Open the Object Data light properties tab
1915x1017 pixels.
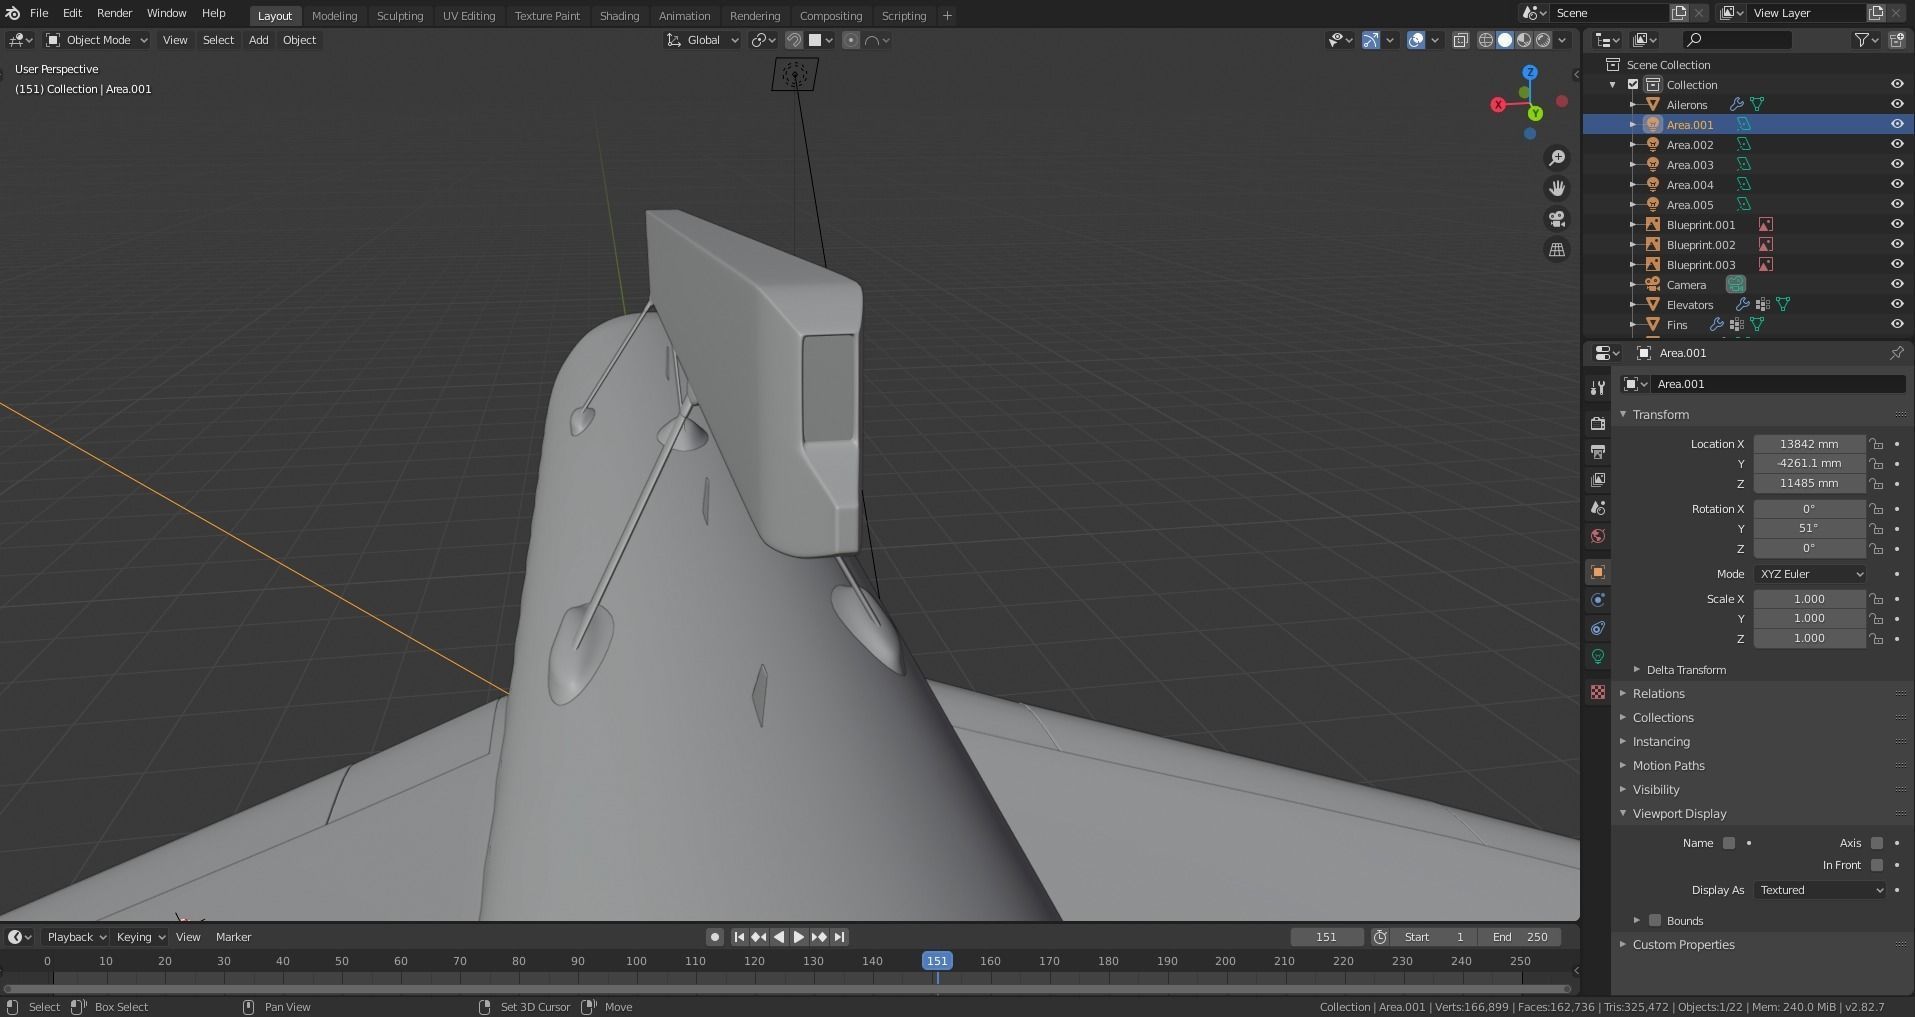click(1598, 656)
